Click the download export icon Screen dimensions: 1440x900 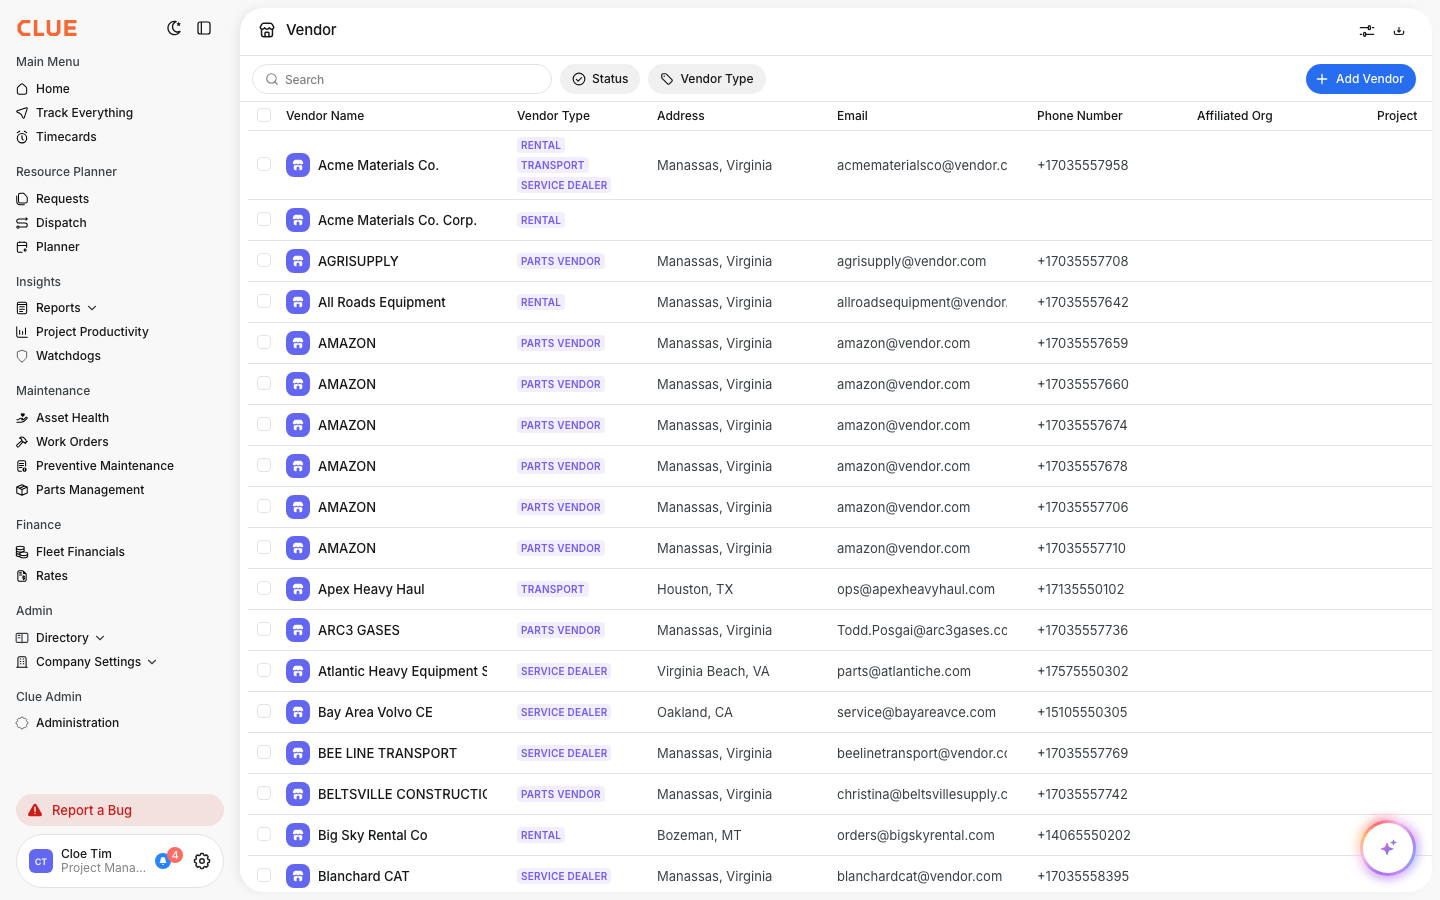[1399, 31]
